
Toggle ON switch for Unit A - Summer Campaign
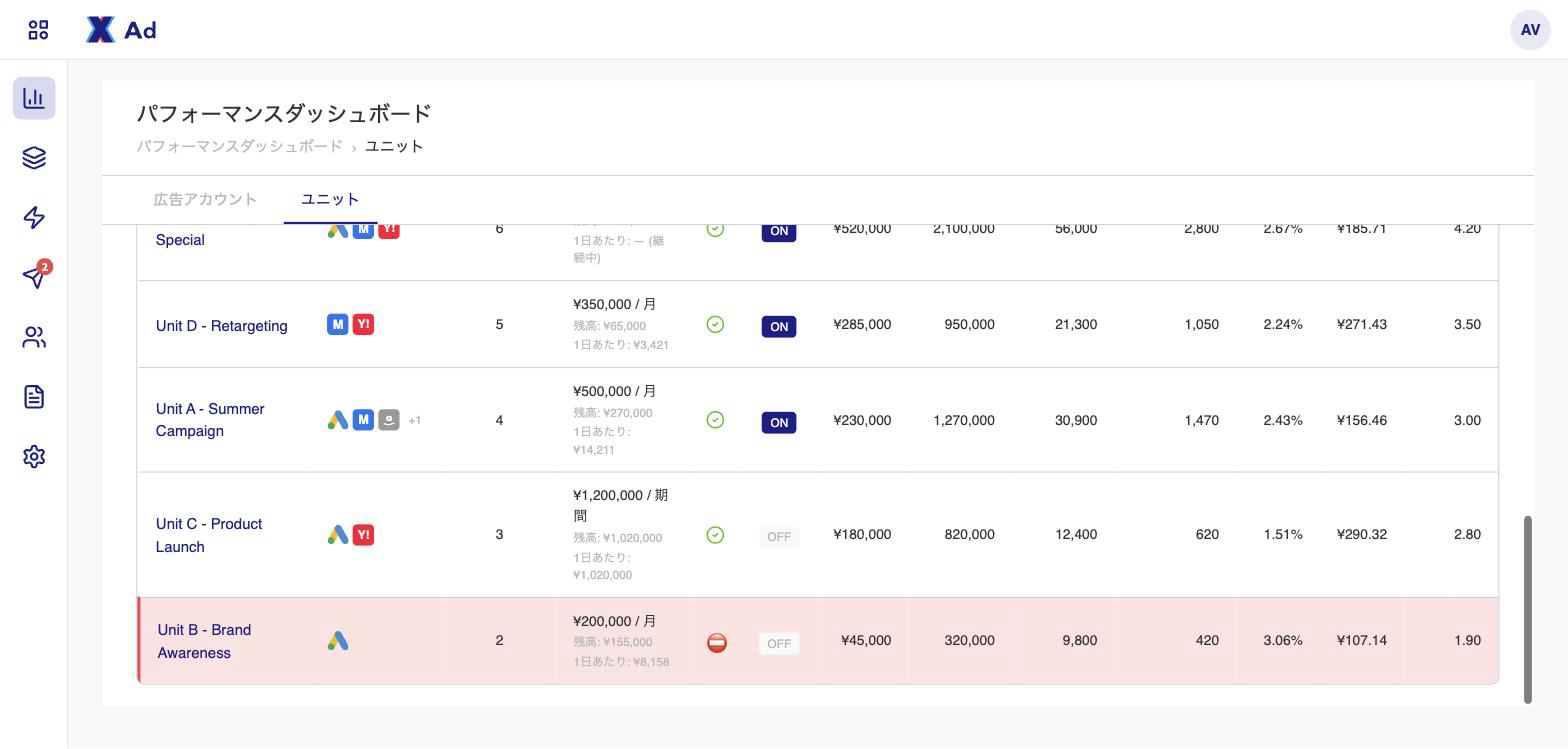click(779, 422)
